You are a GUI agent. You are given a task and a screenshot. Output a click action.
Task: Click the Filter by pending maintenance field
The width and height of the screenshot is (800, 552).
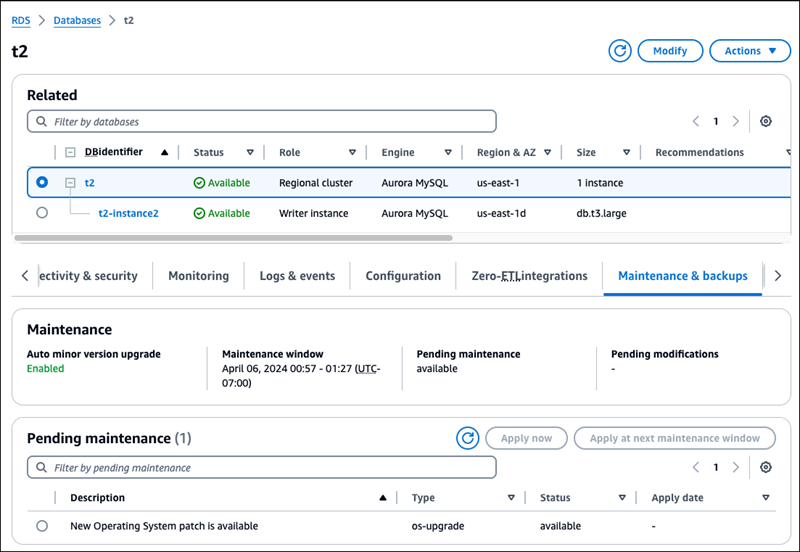coord(262,467)
